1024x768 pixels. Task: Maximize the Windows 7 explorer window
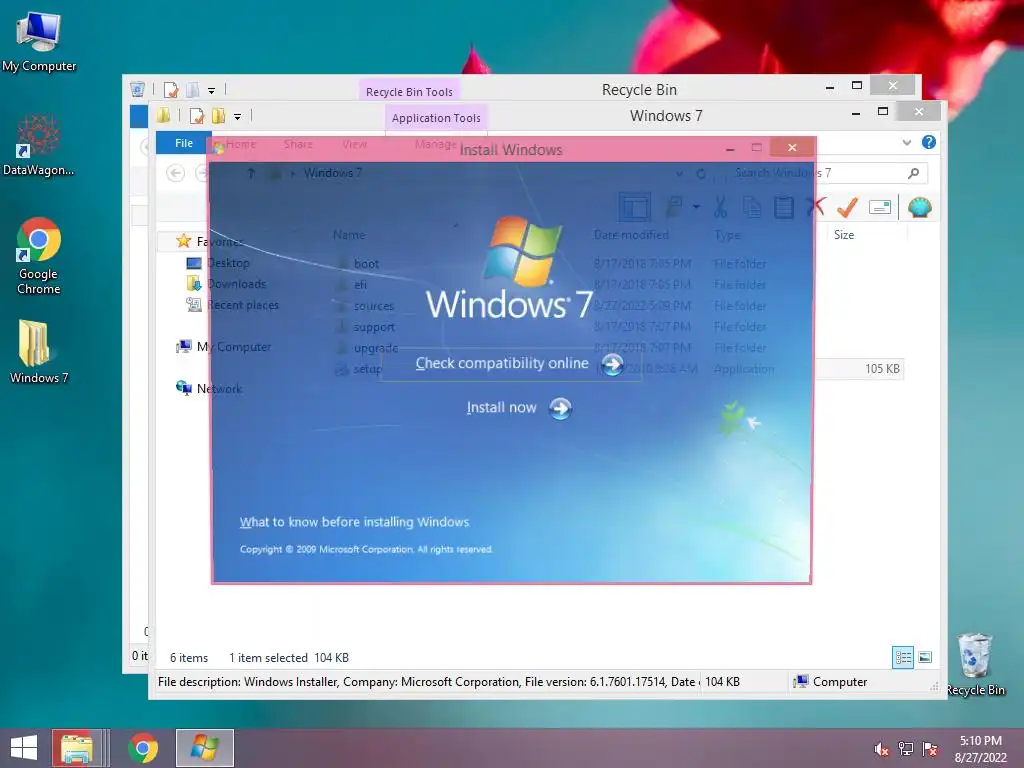pyautogui.click(x=883, y=112)
